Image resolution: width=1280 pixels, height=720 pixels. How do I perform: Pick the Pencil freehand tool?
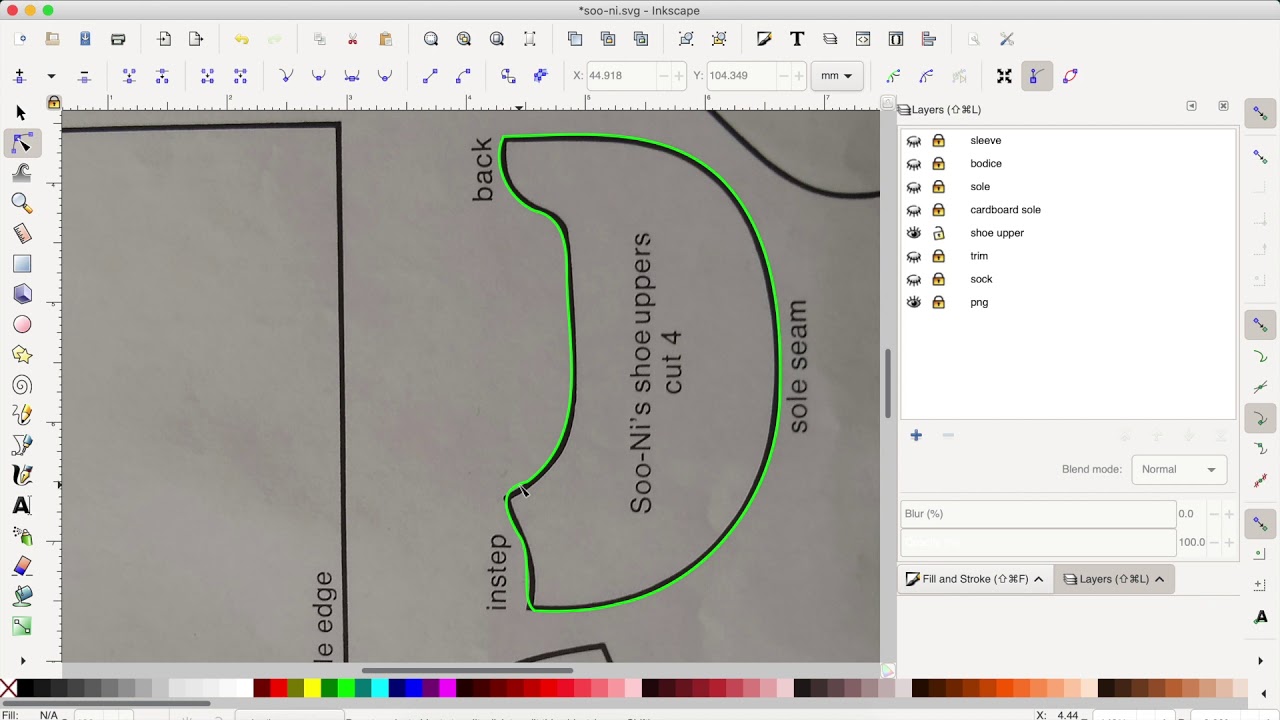[21, 415]
